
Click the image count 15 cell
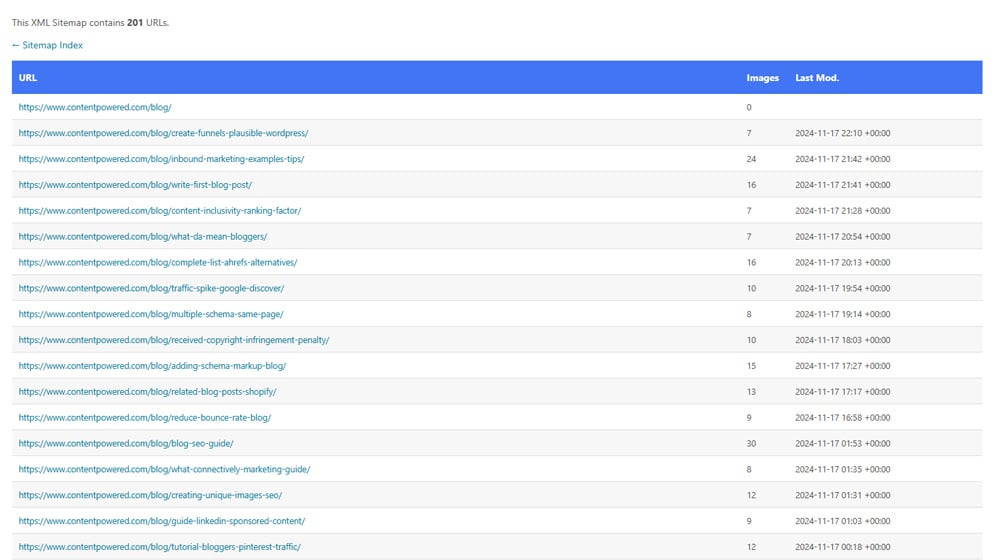751,366
